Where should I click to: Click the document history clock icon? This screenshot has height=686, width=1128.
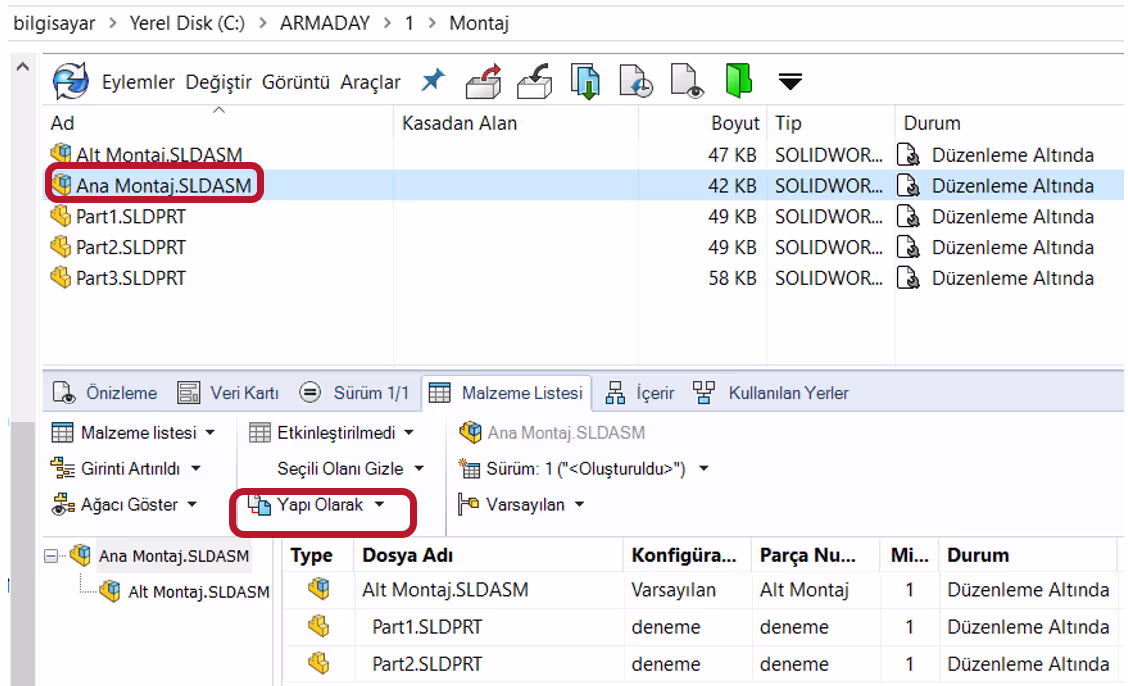coord(636,81)
